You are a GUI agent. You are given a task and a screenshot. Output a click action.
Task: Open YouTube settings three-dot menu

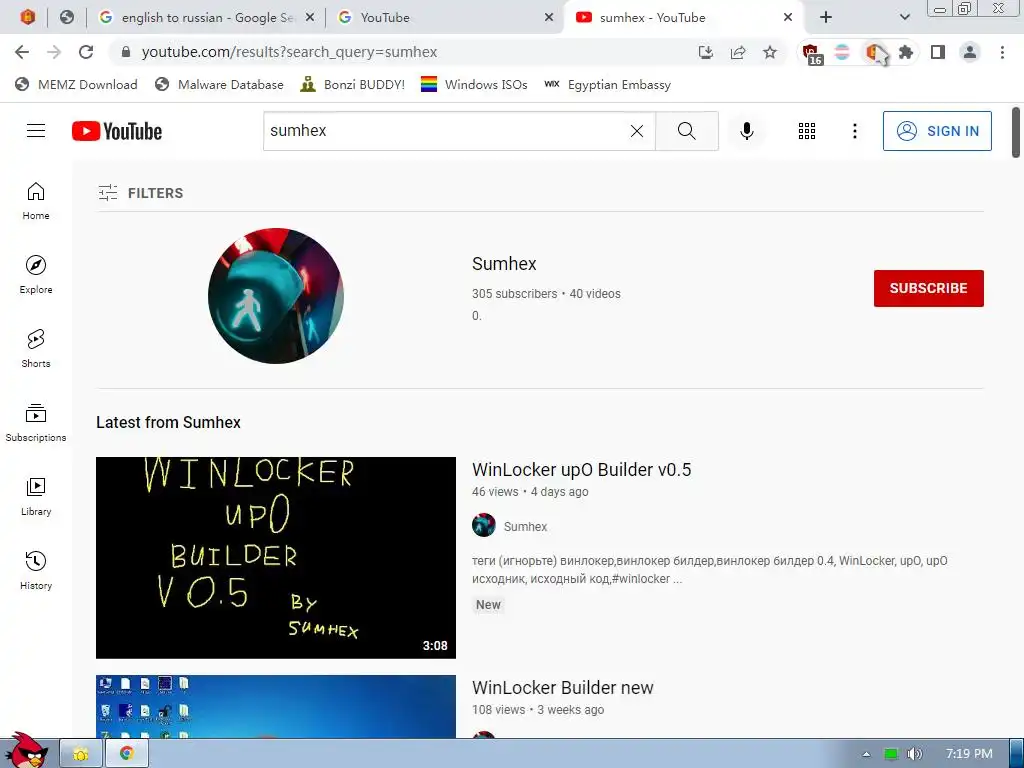click(x=854, y=131)
